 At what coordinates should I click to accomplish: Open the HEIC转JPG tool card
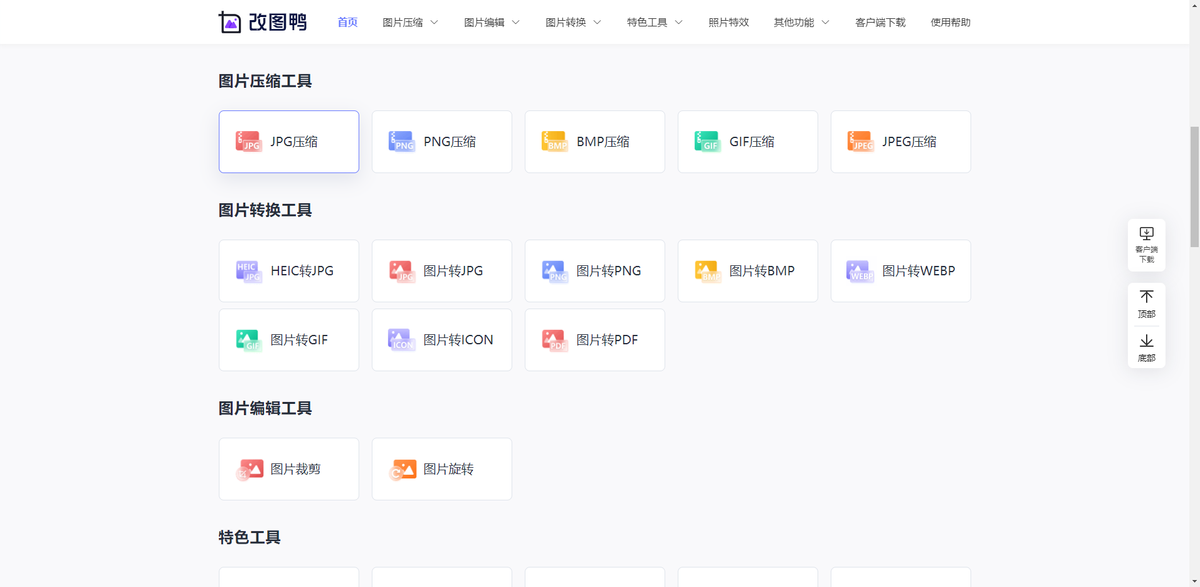289,271
